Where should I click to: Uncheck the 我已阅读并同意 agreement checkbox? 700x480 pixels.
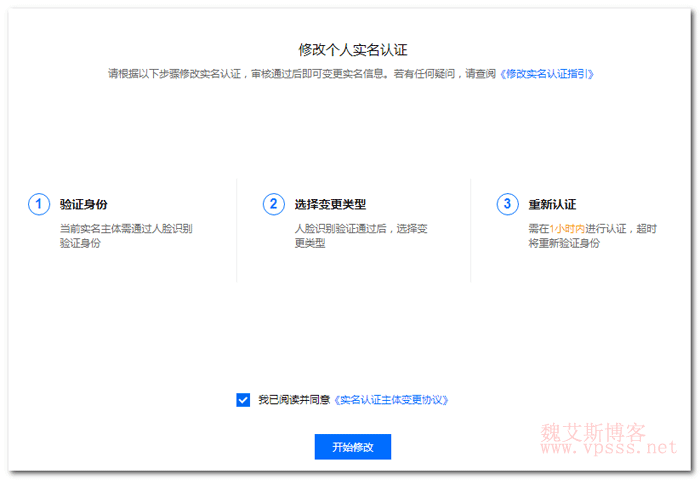tap(243, 400)
